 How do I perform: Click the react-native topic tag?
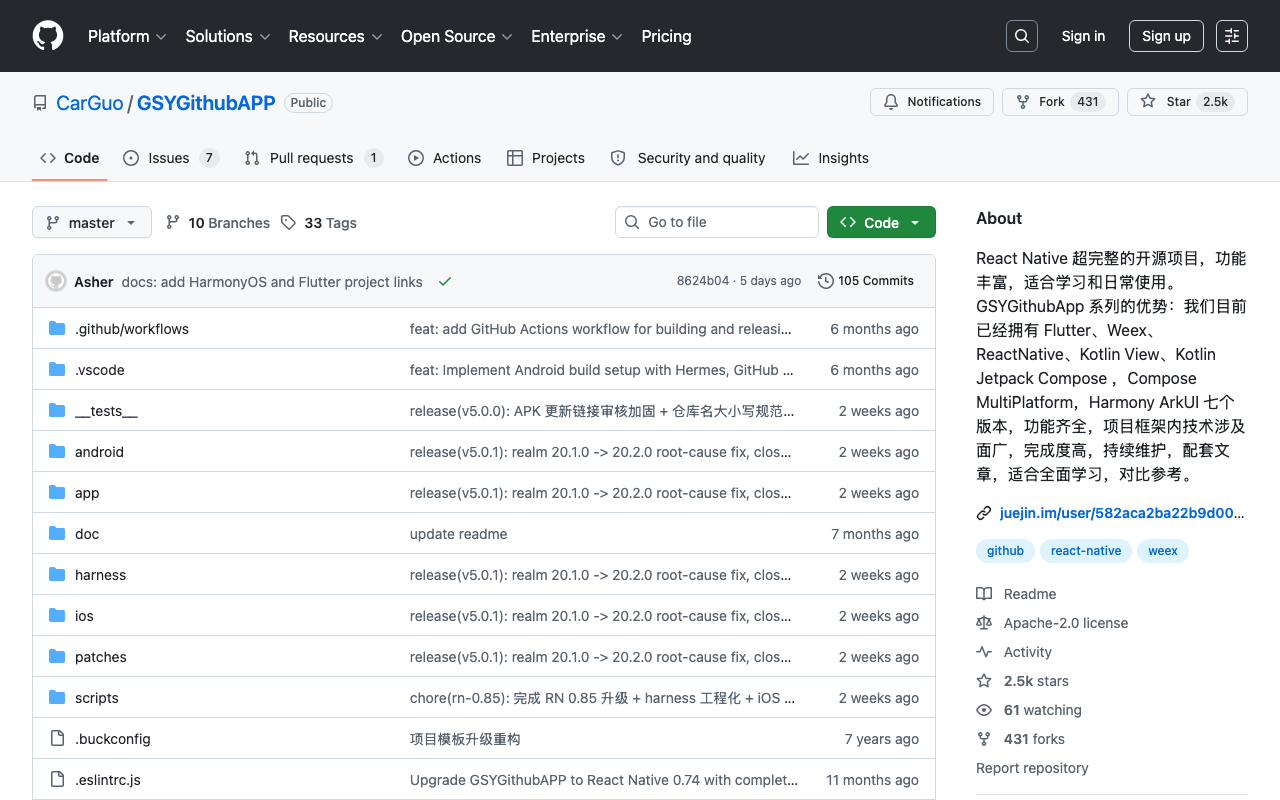click(1086, 551)
